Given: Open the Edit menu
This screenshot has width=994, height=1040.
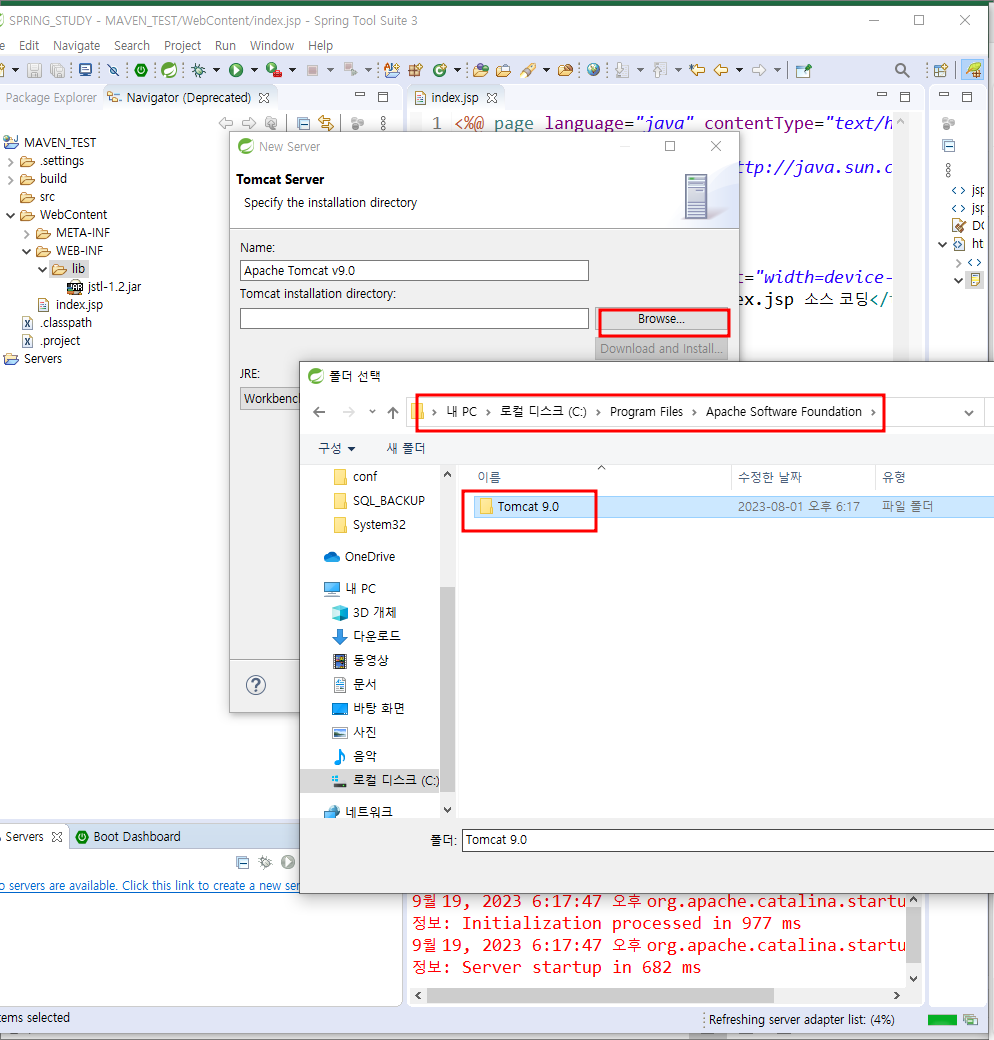Looking at the screenshot, I should point(29,46).
